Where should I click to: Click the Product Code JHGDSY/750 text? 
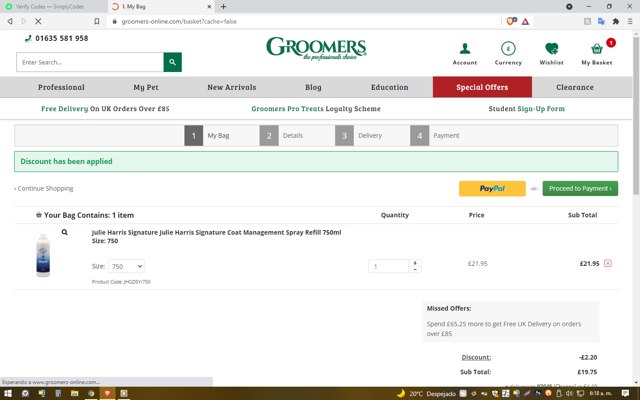121,282
